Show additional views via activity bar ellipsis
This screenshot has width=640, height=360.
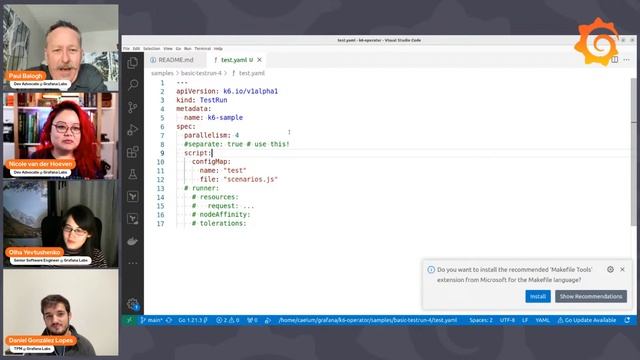133,263
